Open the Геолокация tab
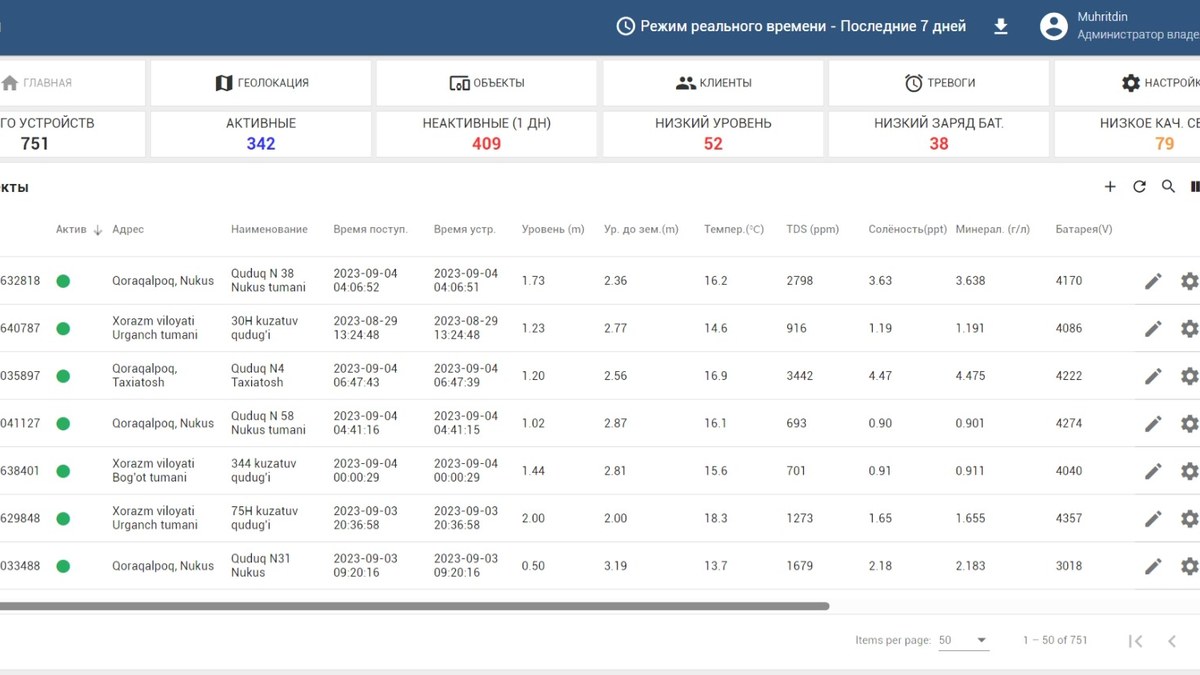The image size is (1200, 675). [x=261, y=83]
